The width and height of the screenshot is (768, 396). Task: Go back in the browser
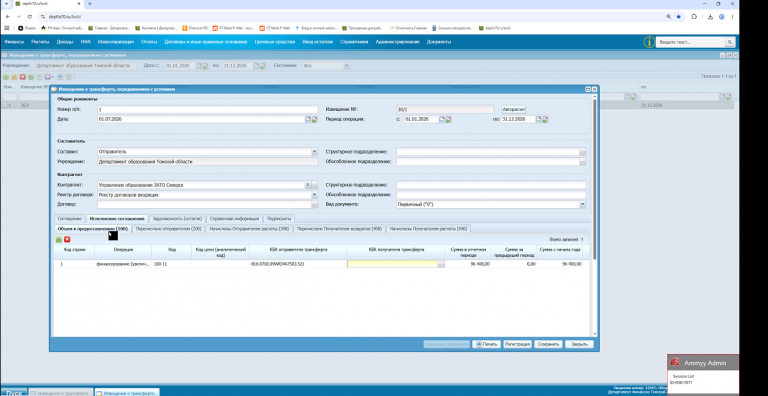7,17
